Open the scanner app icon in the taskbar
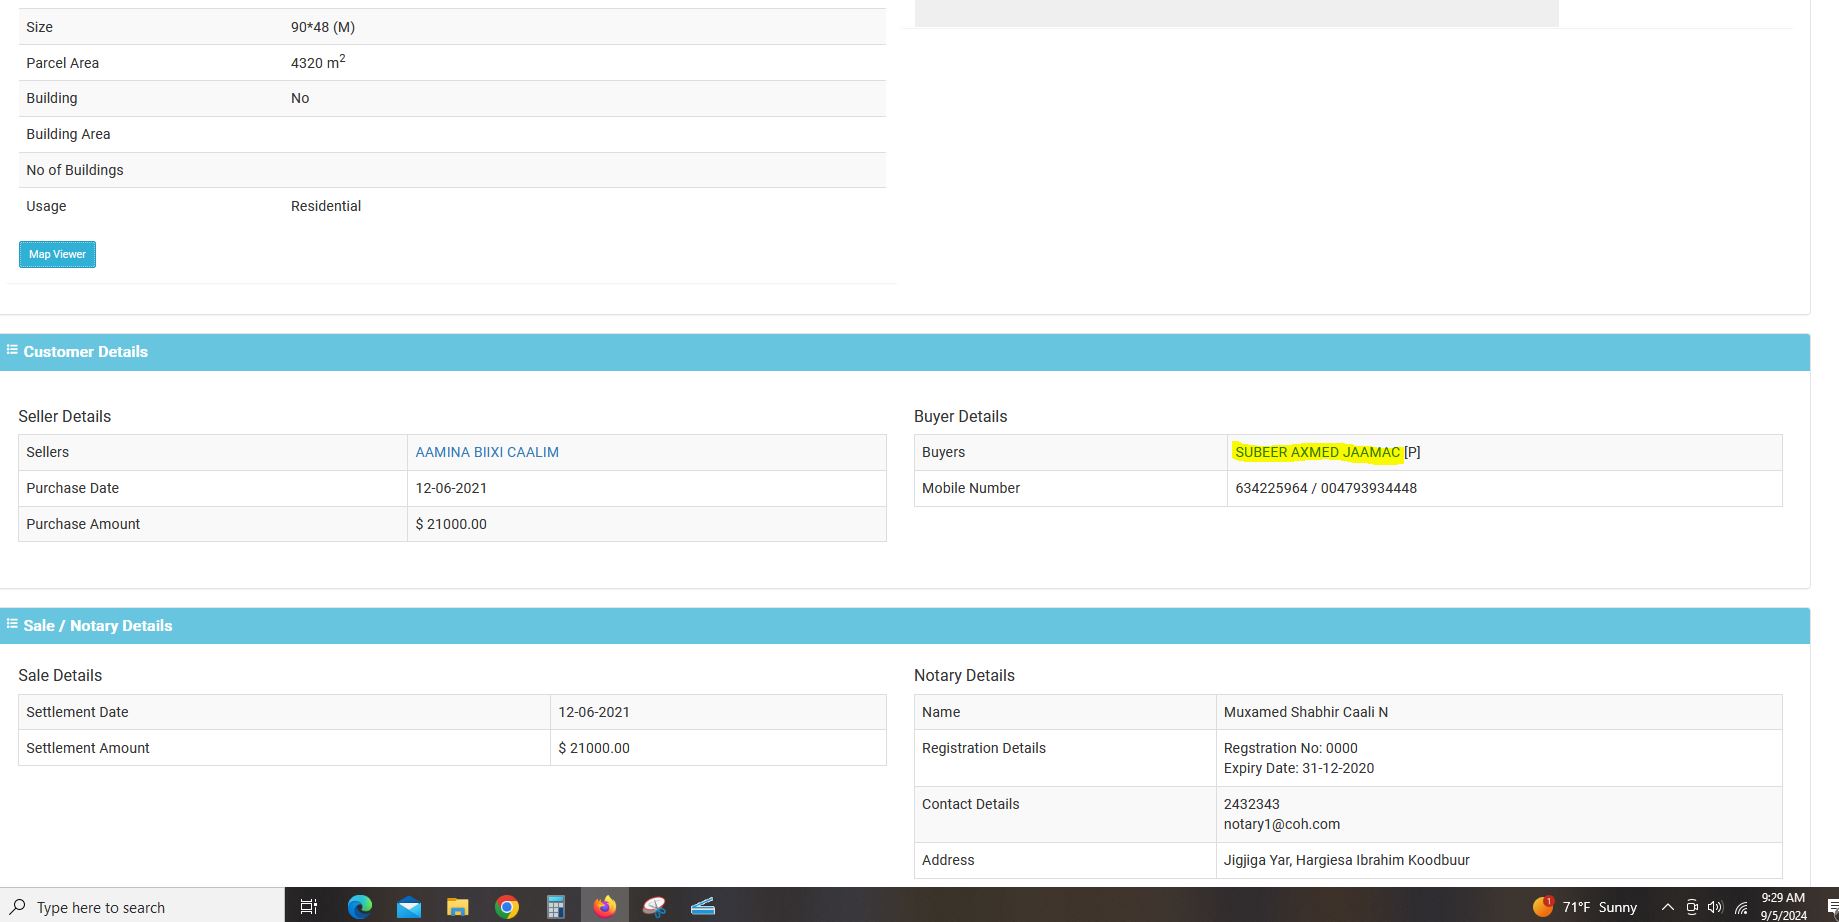 703,906
